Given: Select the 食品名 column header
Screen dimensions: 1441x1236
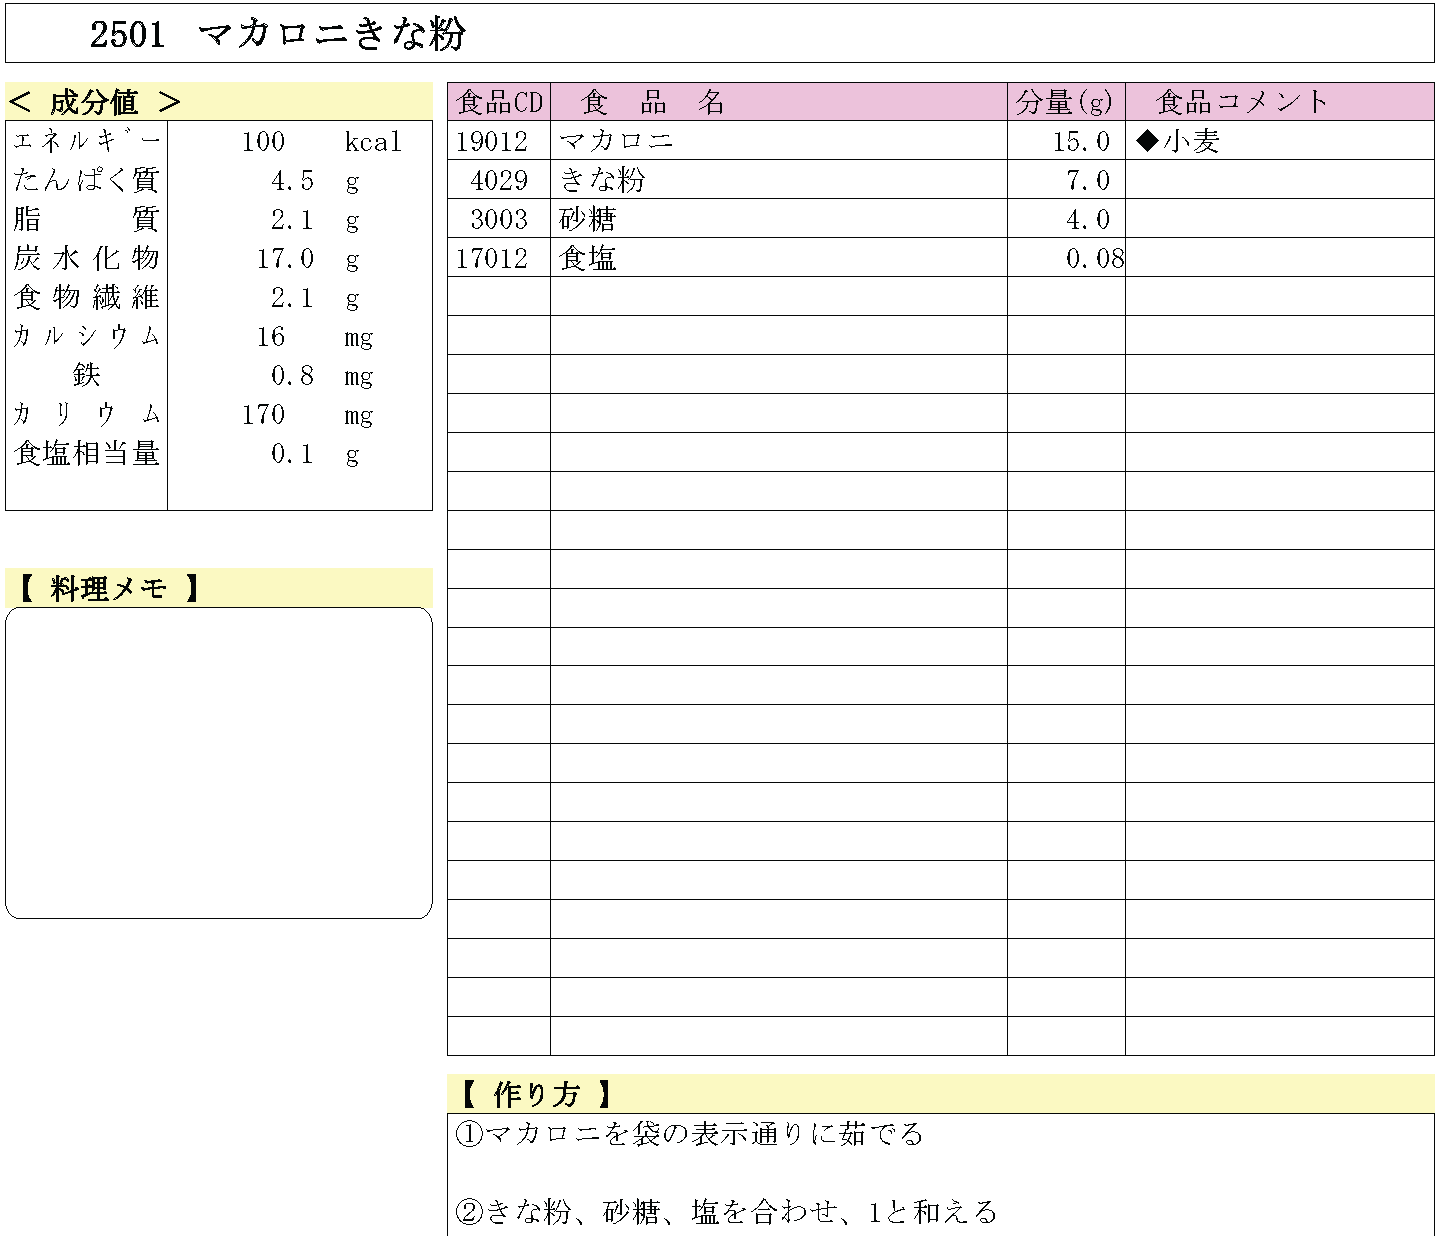Looking at the screenshot, I should 652,102.
